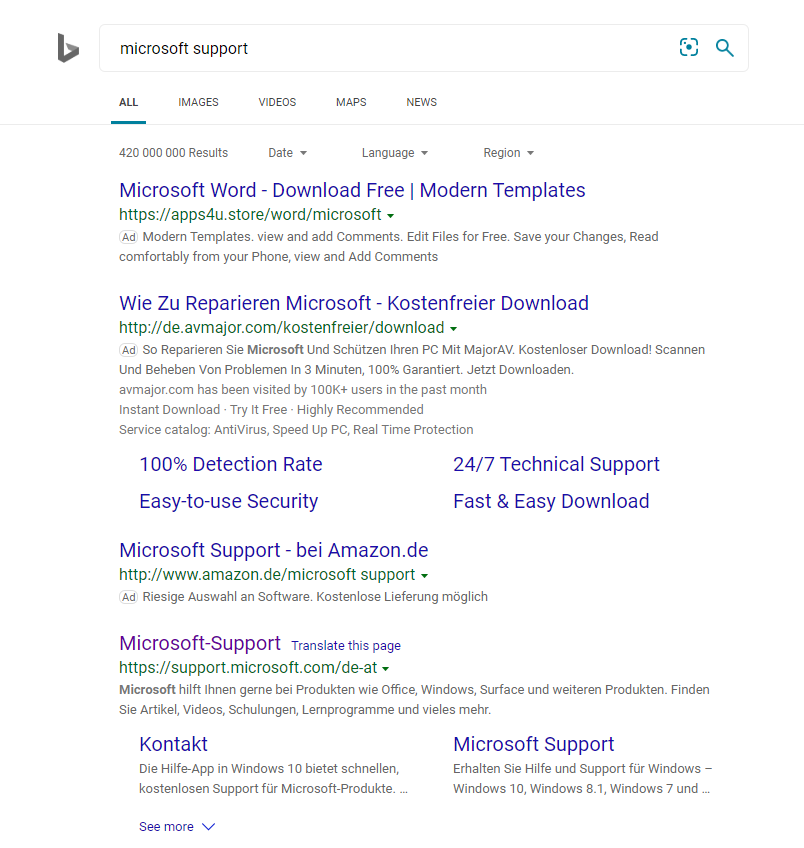Screen dimensions: 804x848
Task: Open the NEWS tab
Action: (x=422, y=102)
